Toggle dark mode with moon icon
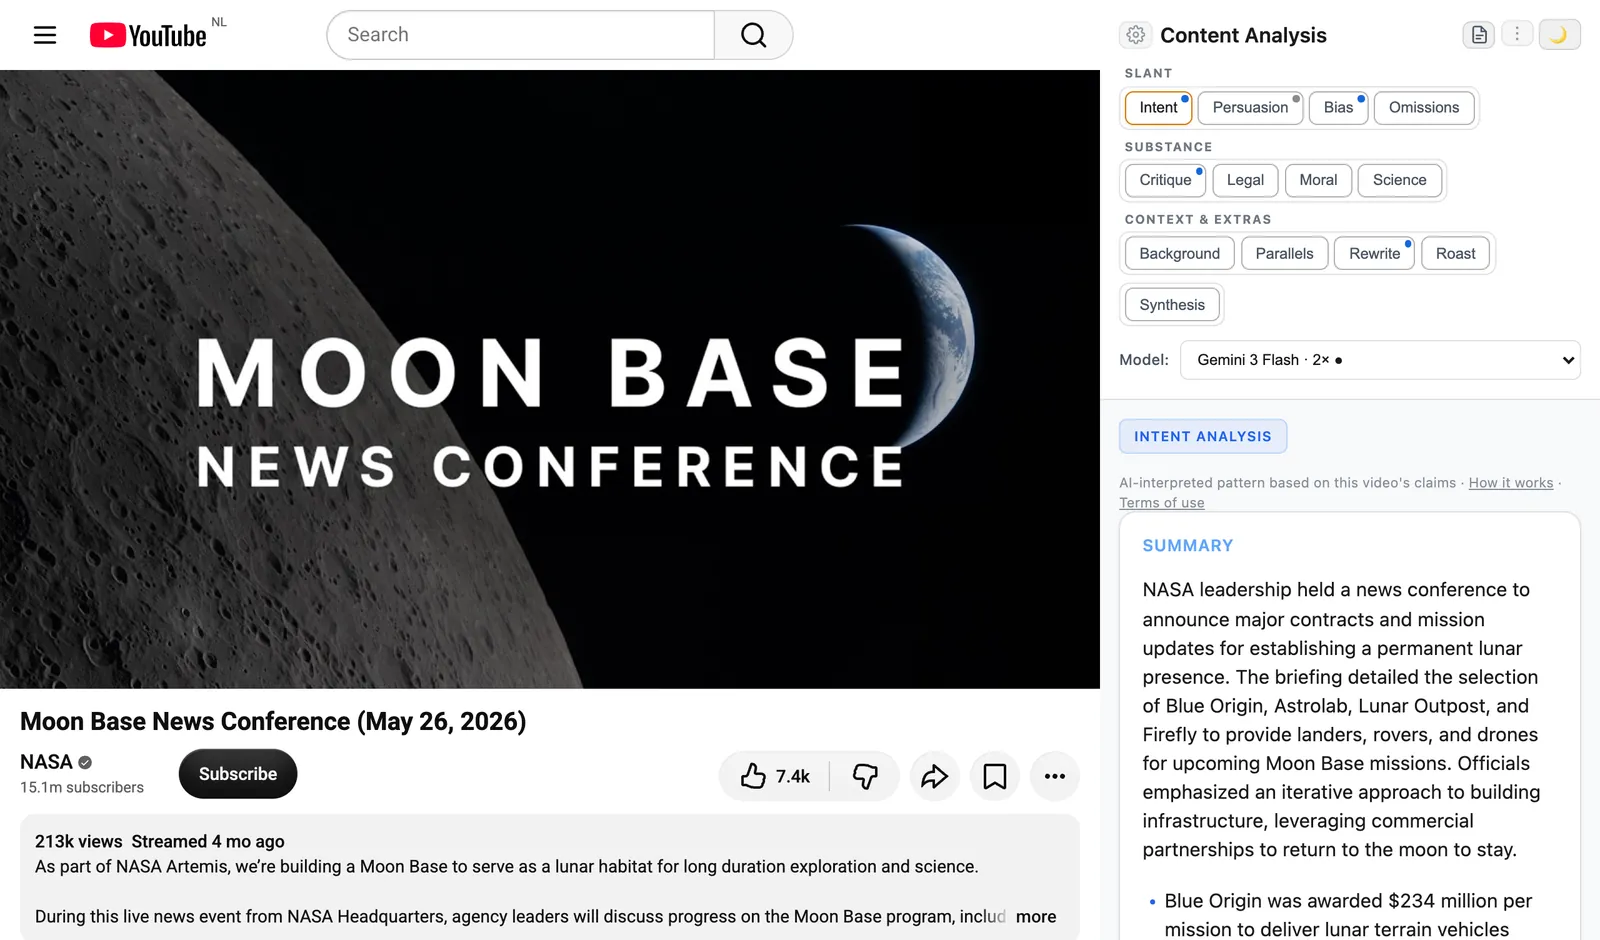Image resolution: width=1600 pixels, height=940 pixels. [1558, 35]
